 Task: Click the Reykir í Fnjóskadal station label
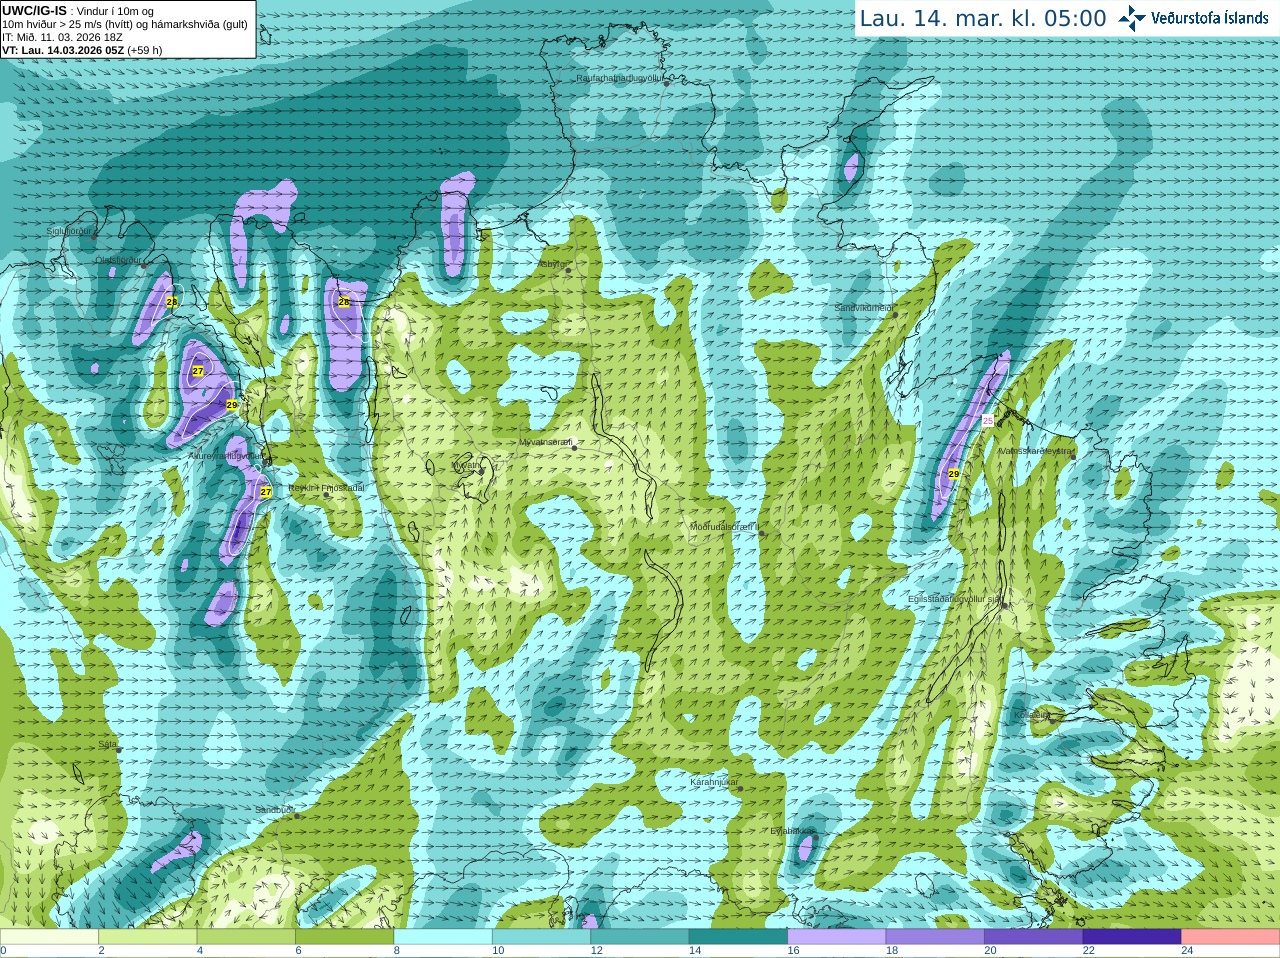pos(327,488)
